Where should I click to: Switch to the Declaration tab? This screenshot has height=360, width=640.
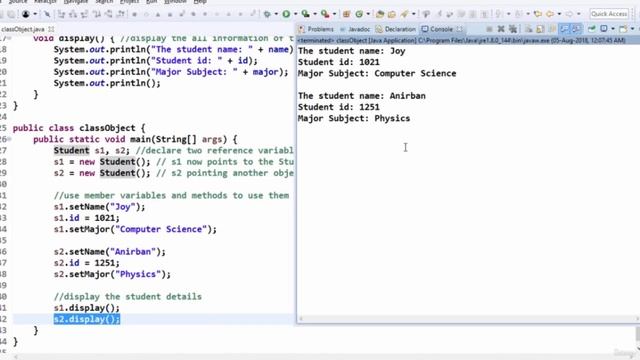click(396, 29)
